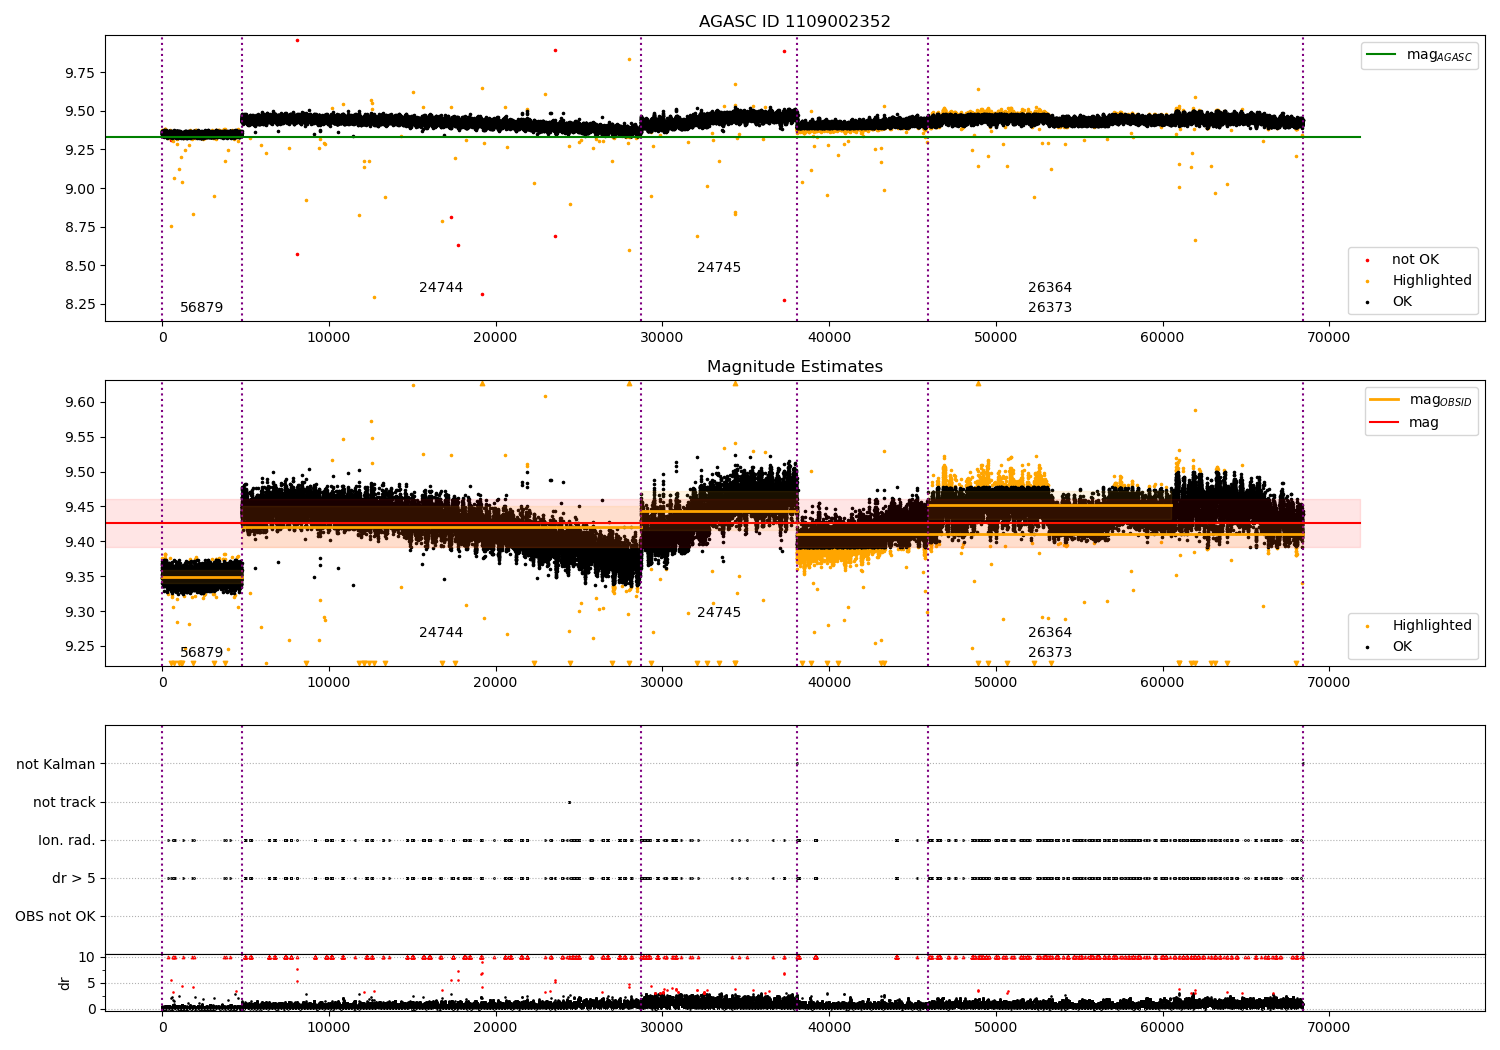Click the lone 'not track' data point

coord(569,802)
